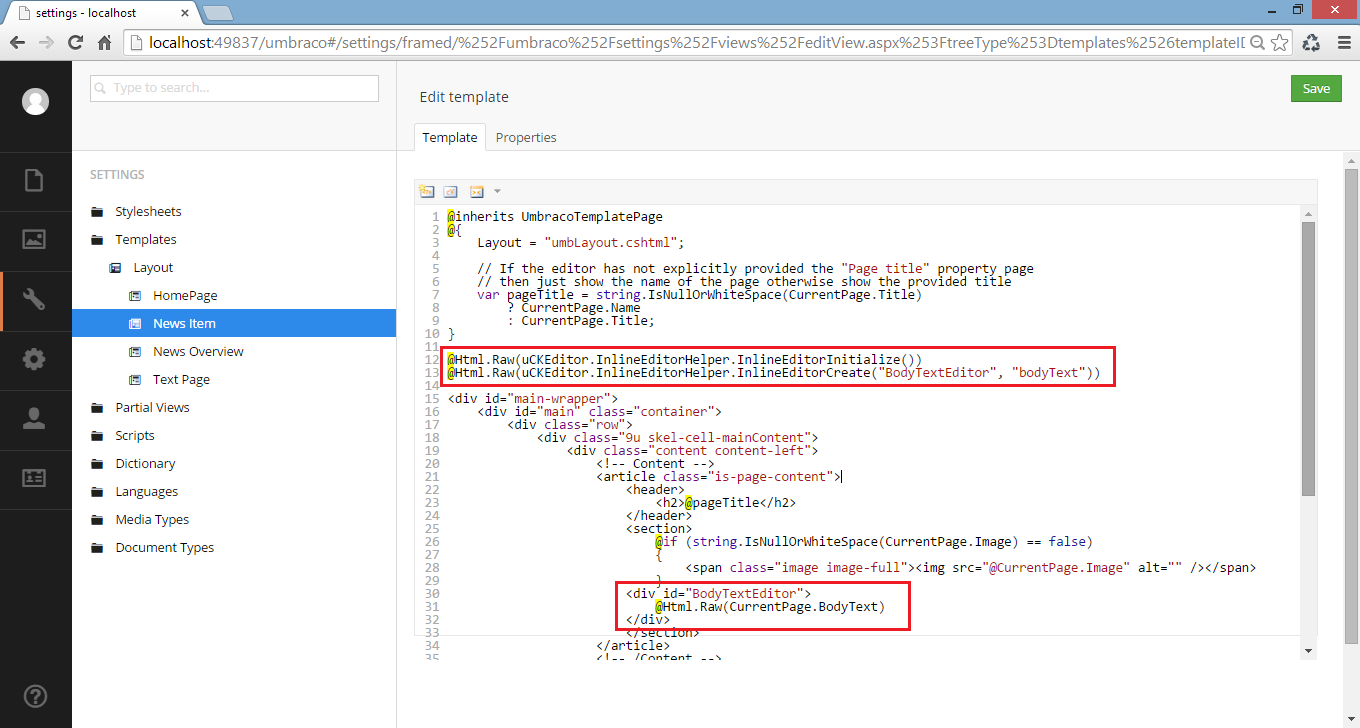This screenshot has width=1360, height=728.
Task: Click the Partial Views folder icon
Action: pyautogui.click(x=97, y=408)
